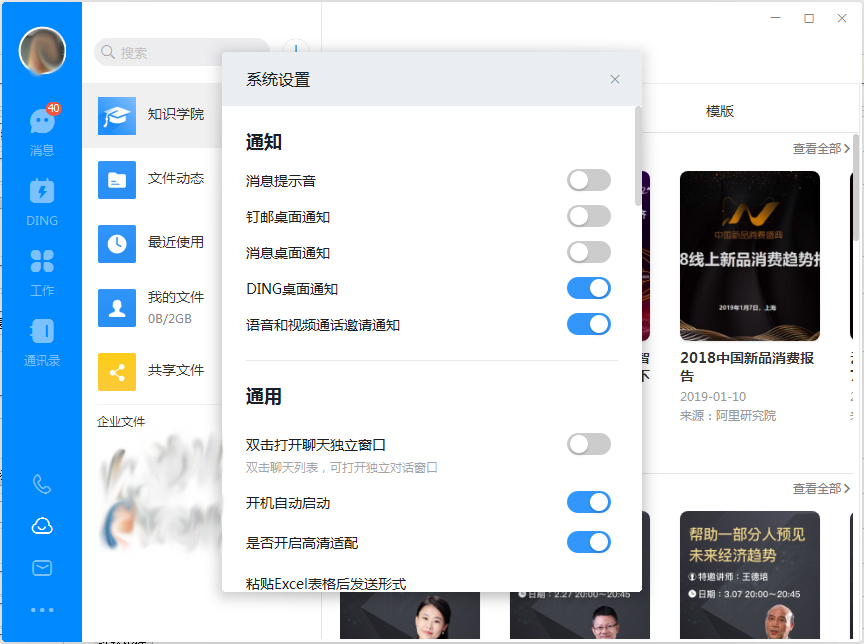The height and width of the screenshot is (644, 864).
Task: Close the 系统设置 settings dialog
Action: coord(615,79)
